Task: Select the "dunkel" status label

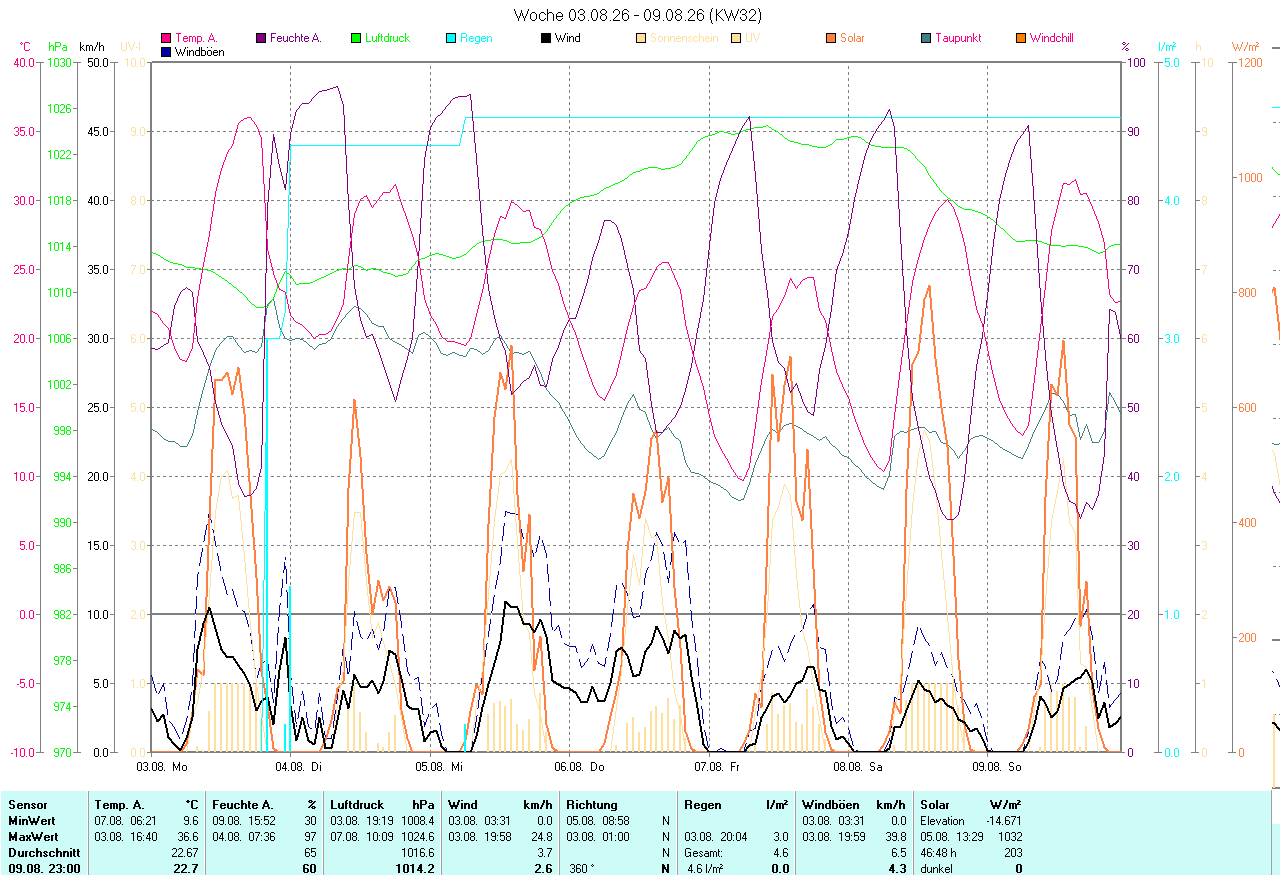Action: [936, 869]
